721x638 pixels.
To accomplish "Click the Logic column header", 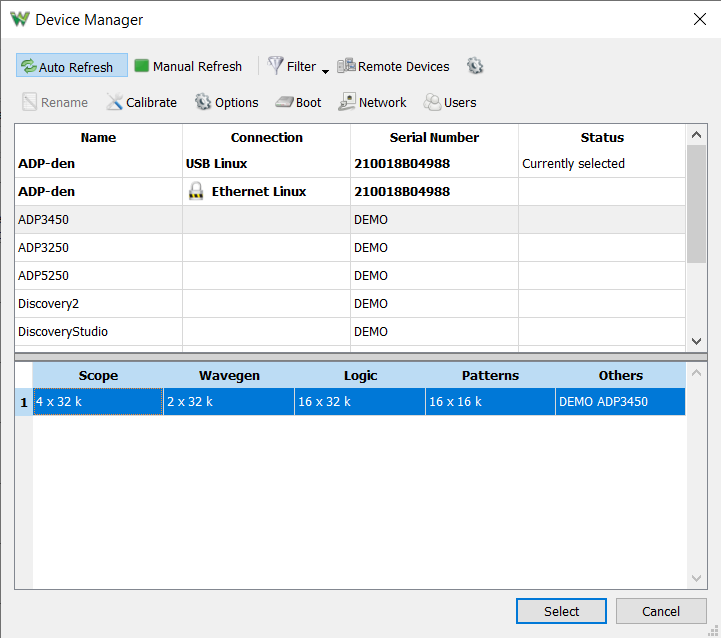I will 360,375.
